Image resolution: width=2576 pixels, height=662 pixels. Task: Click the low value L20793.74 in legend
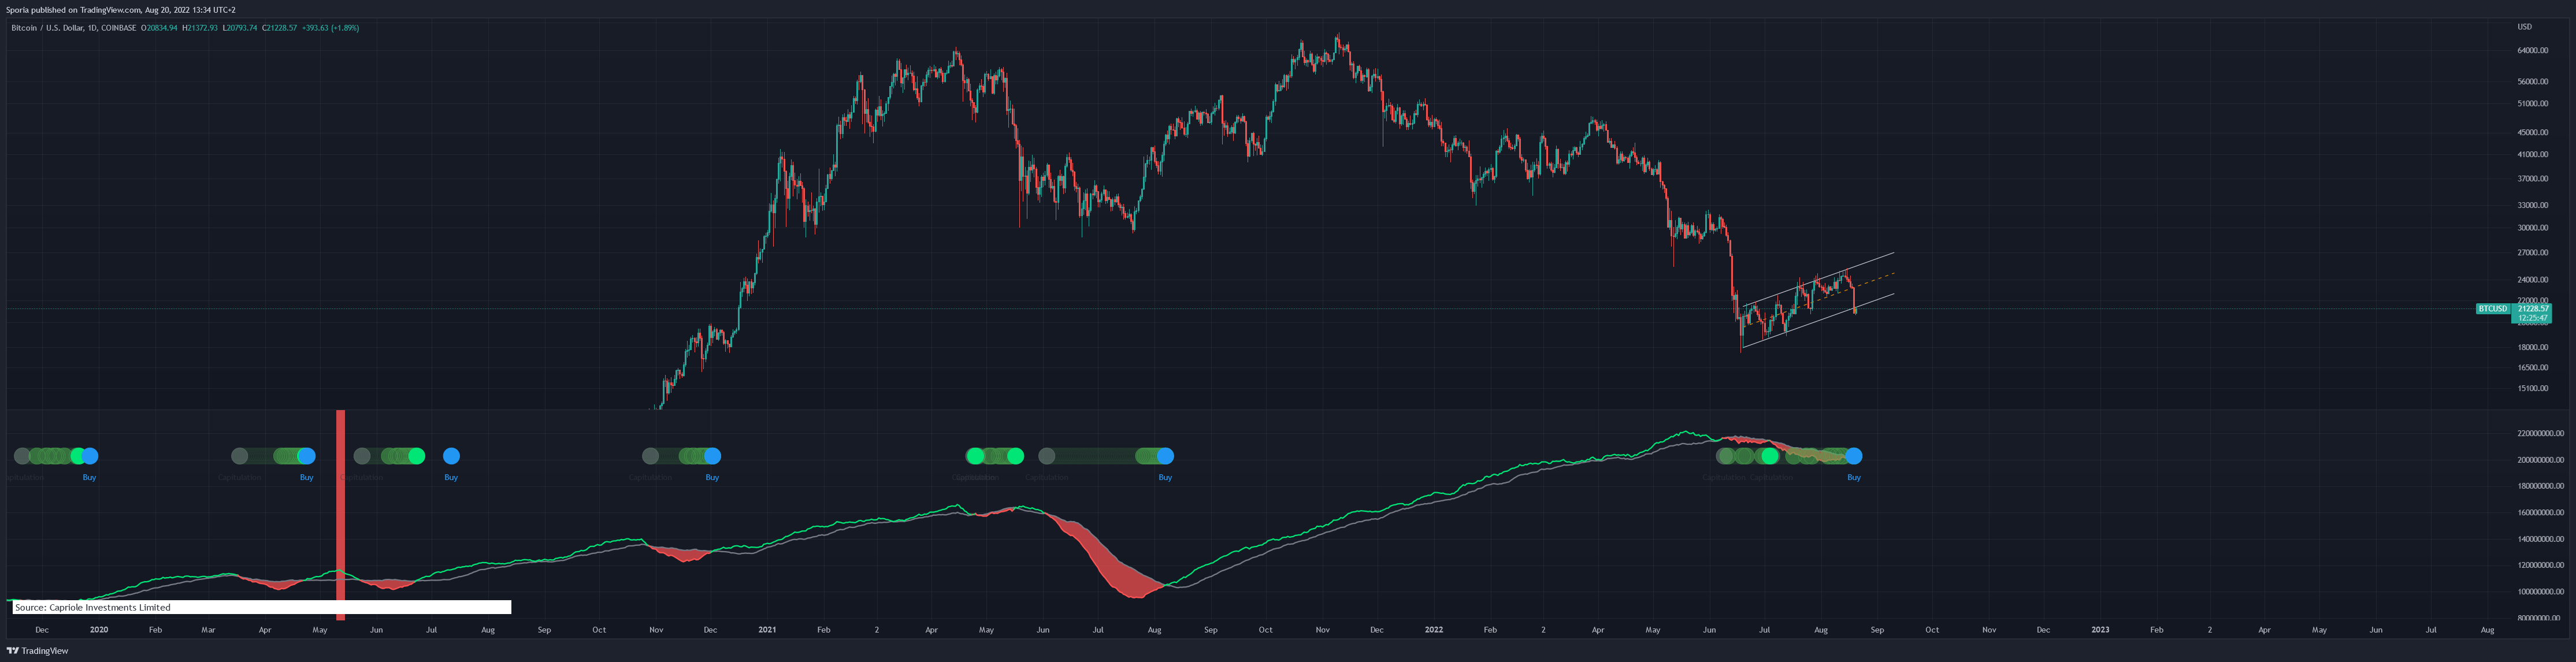coord(240,28)
